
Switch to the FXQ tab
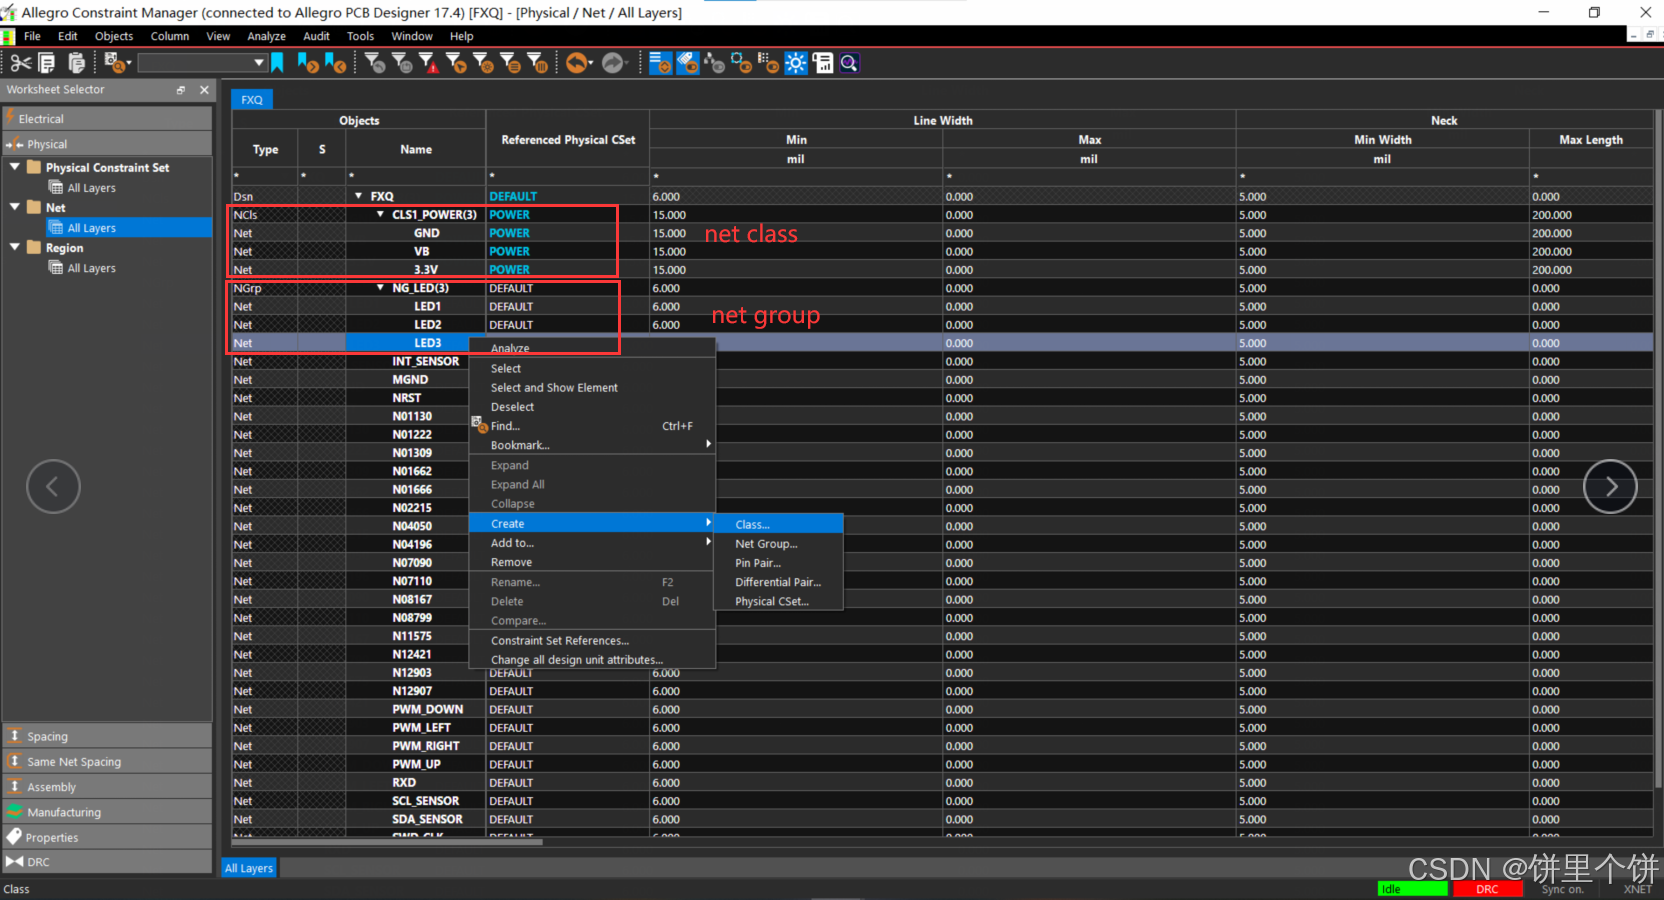click(252, 100)
